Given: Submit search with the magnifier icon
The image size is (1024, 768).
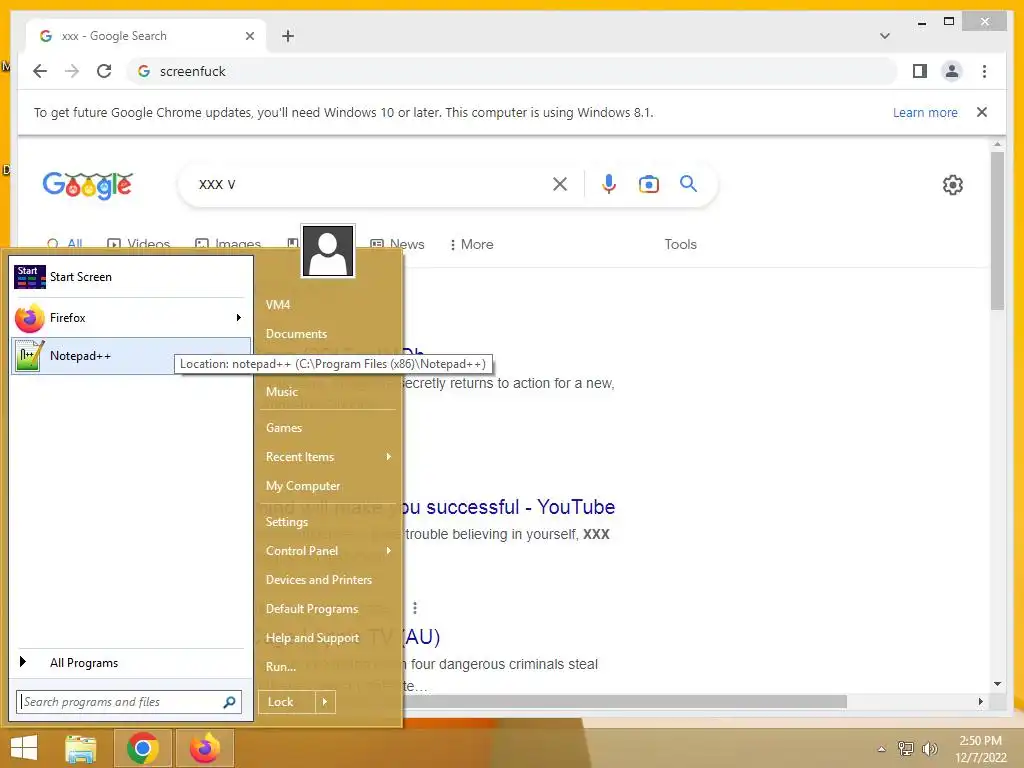Looking at the screenshot, I should 688,184.
